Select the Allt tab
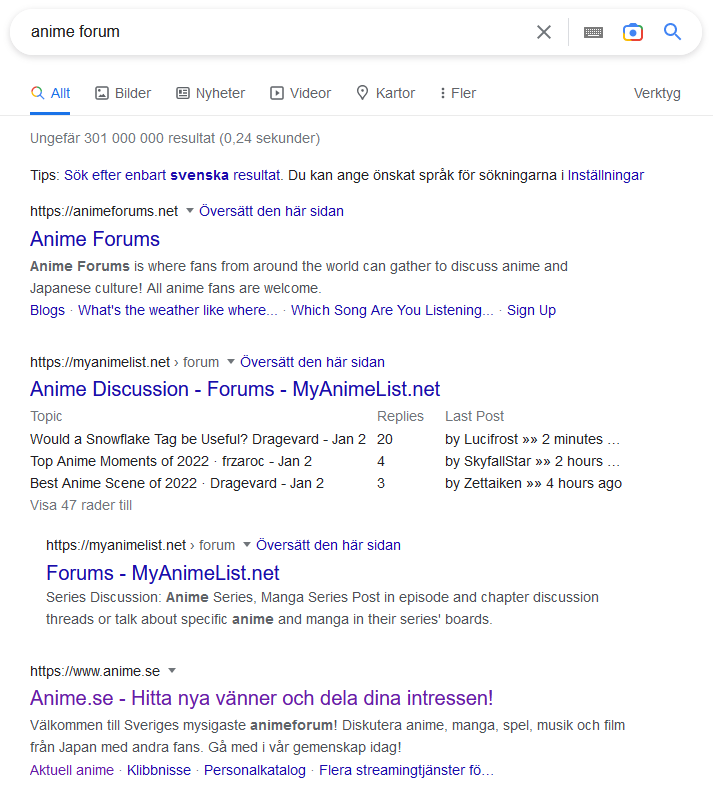Viewport: 713px width, 789px height. (x=50, y=93)
